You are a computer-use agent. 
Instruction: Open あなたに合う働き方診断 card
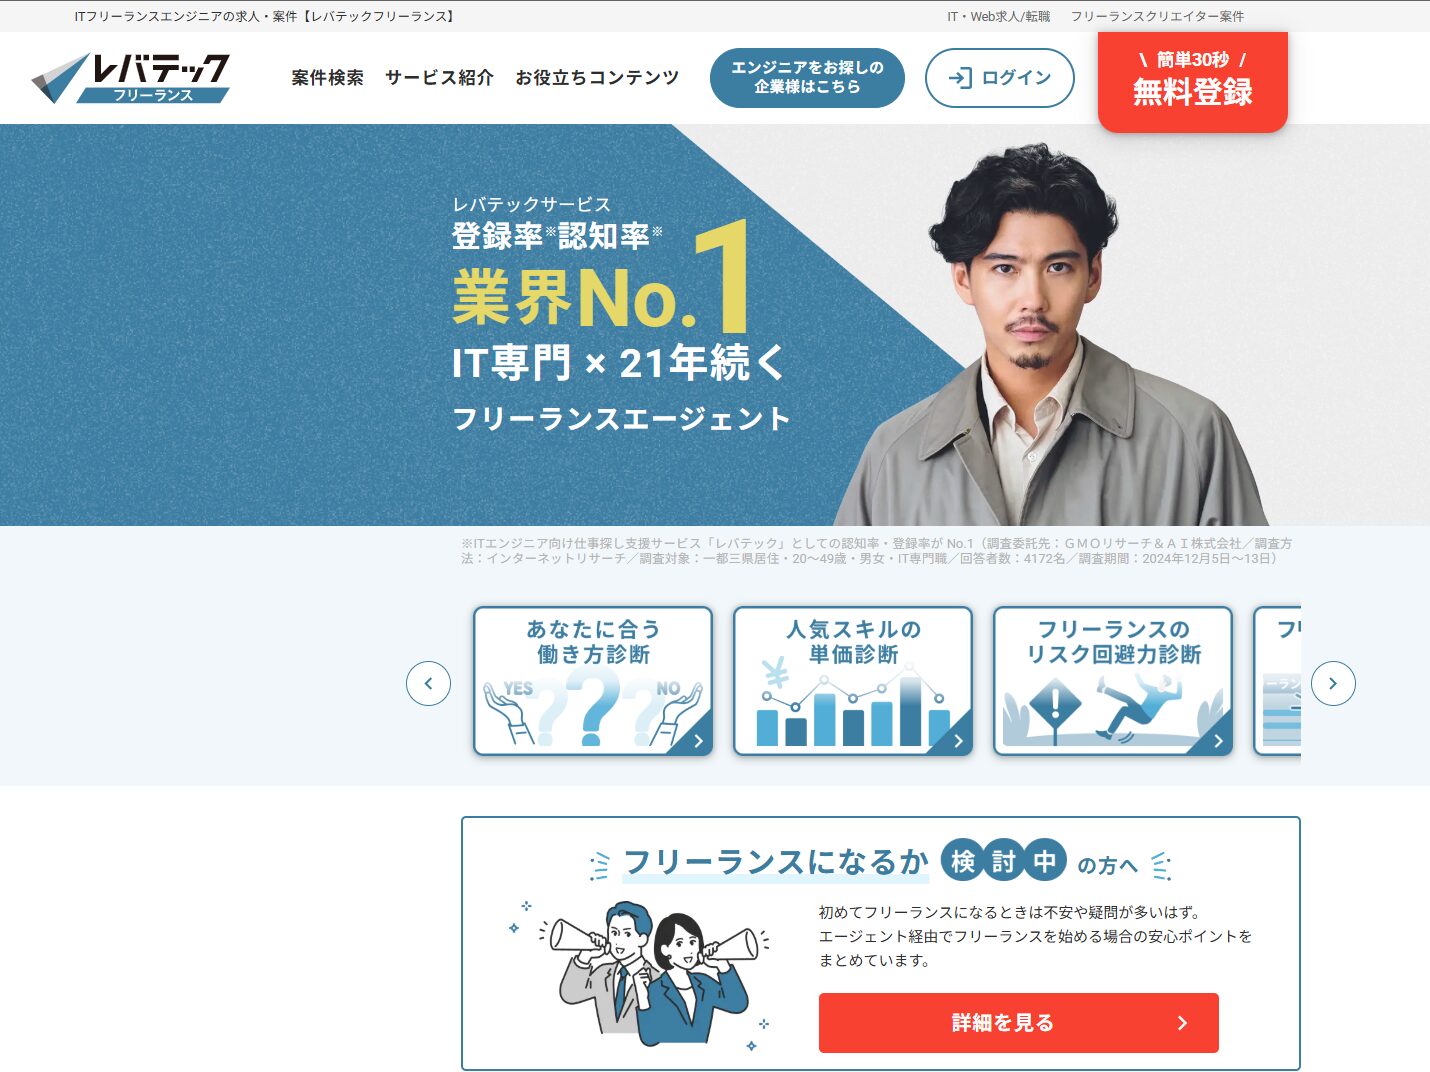point(593,681)
